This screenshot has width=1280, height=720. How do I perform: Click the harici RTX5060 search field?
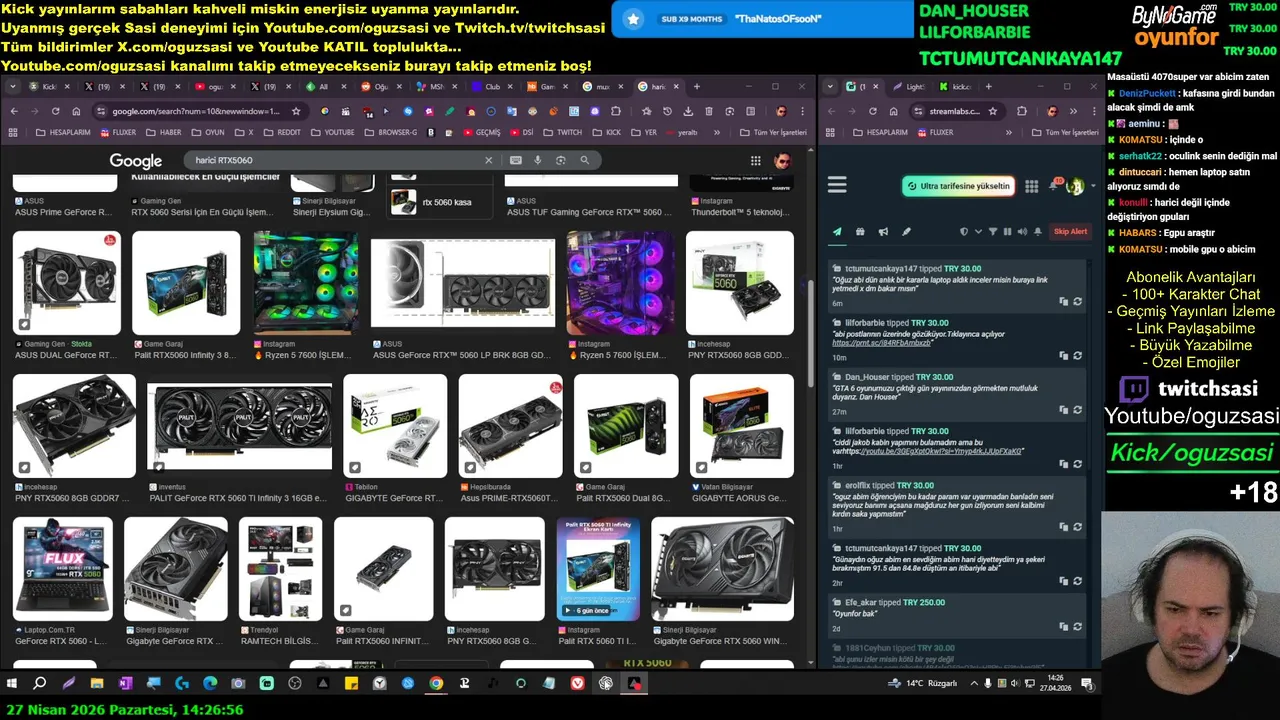click(335, 160)
